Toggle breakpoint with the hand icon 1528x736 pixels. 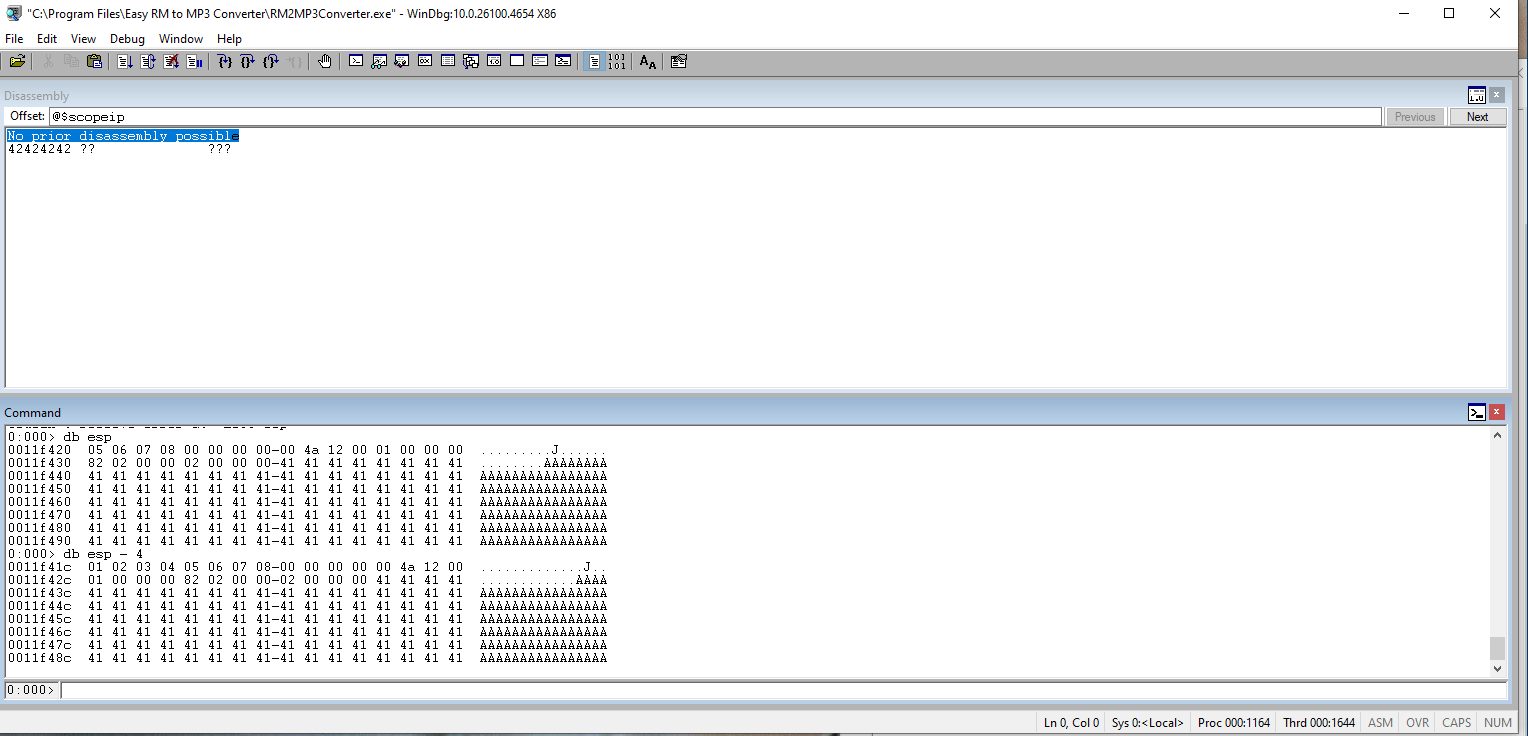(325, 62)
